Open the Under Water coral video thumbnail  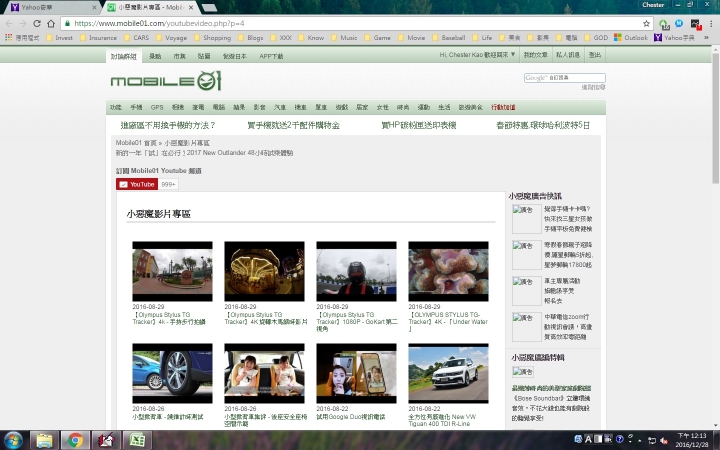[448, 271]
